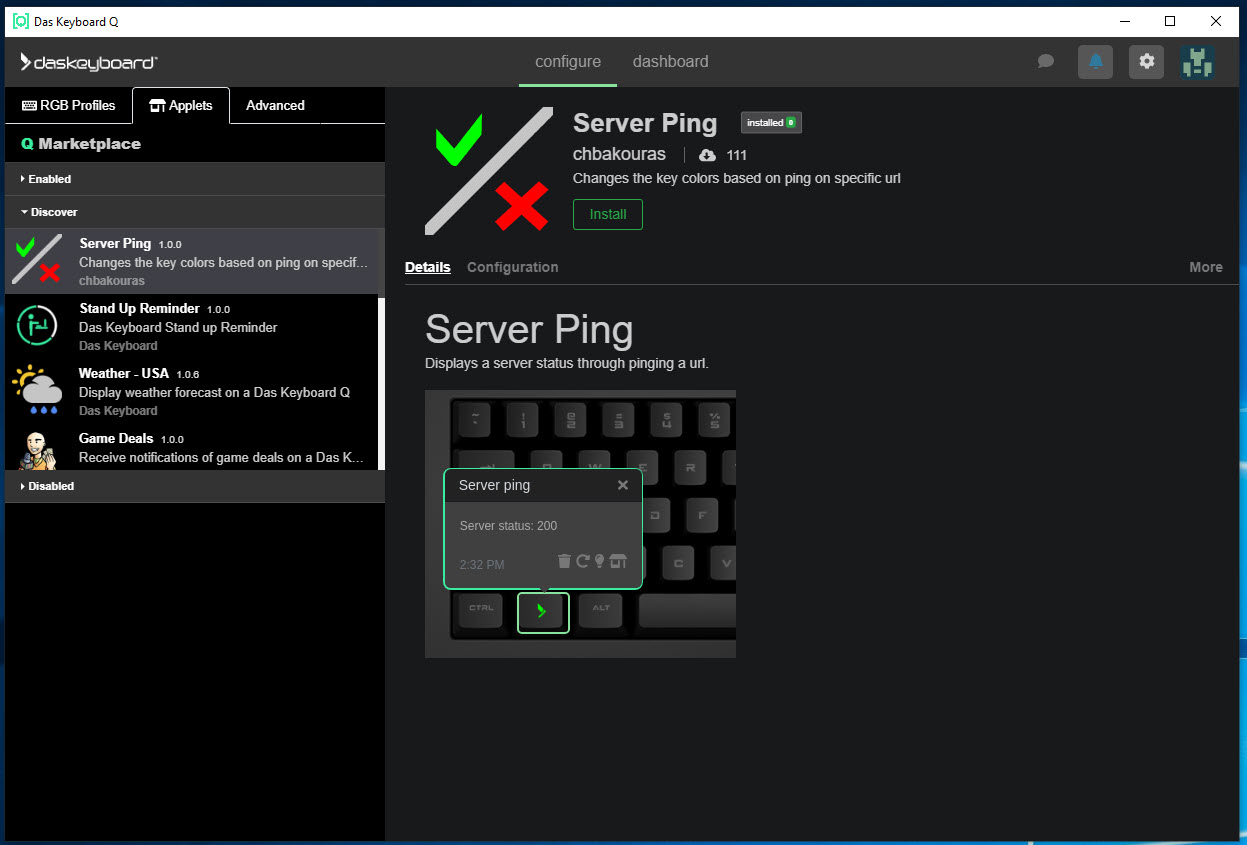
Task: Click the Q Marketplace heading
Action: [81, 144]
